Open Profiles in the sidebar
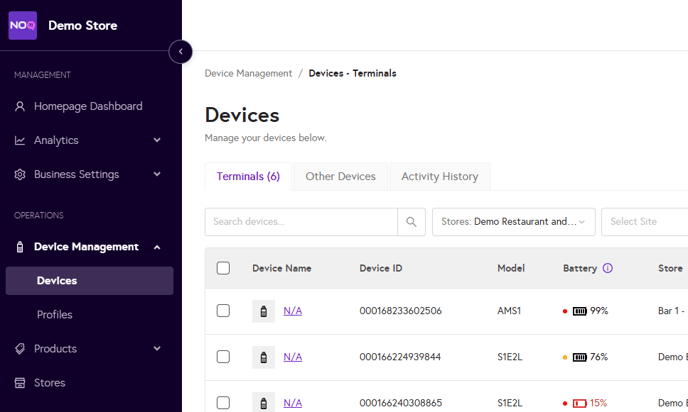Viewport: 688px width, 412px height. click(55, 315)
